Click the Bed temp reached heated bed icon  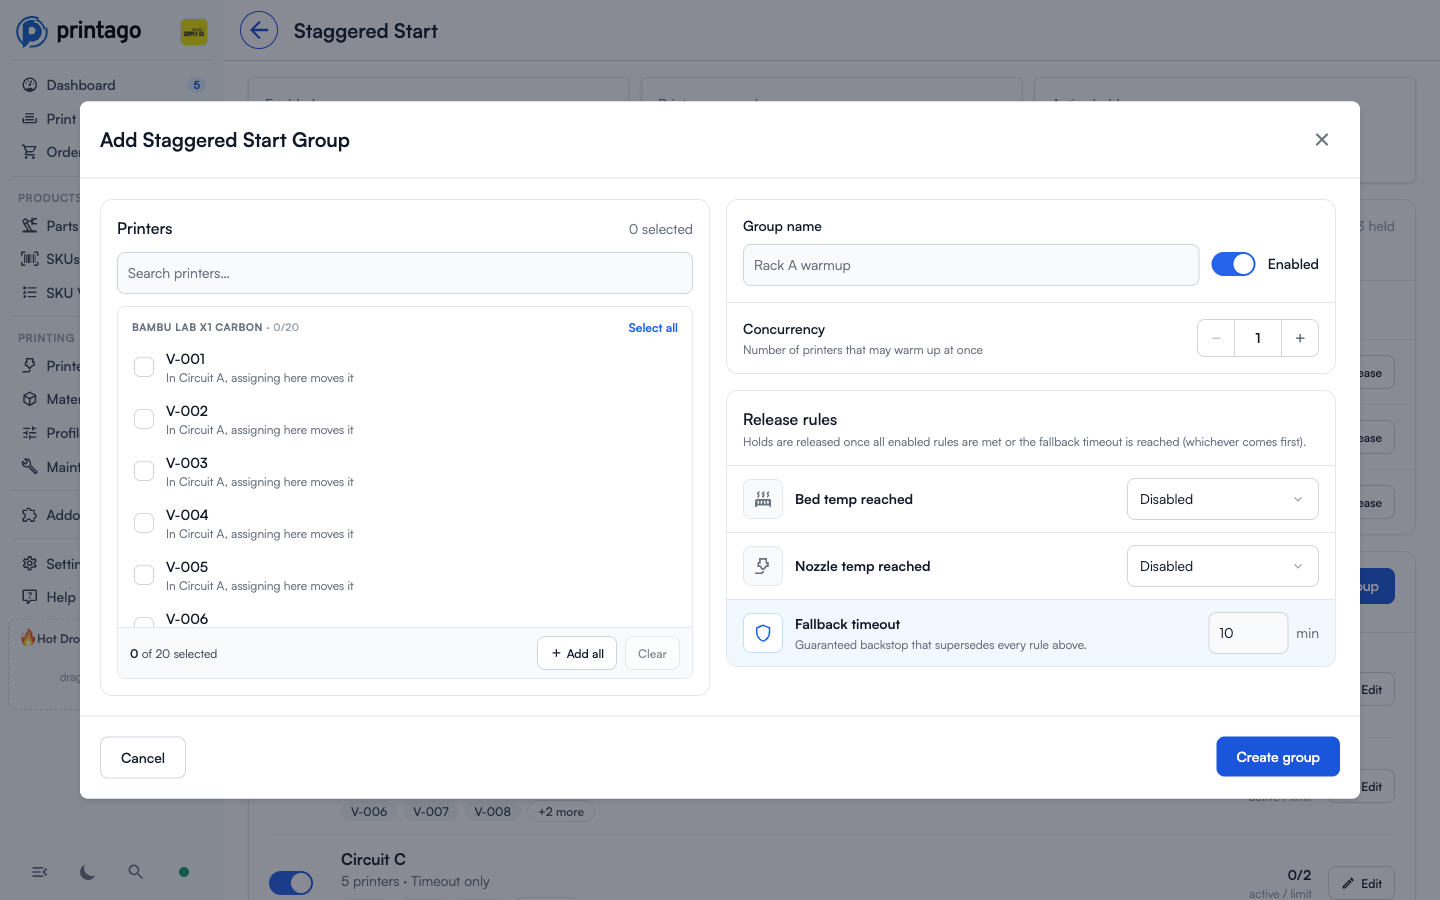click(763, 499)
